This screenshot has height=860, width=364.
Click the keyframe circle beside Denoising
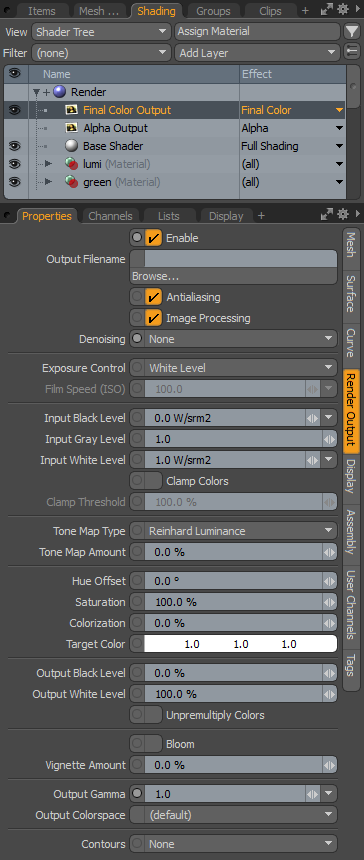[x=137, y=339]
